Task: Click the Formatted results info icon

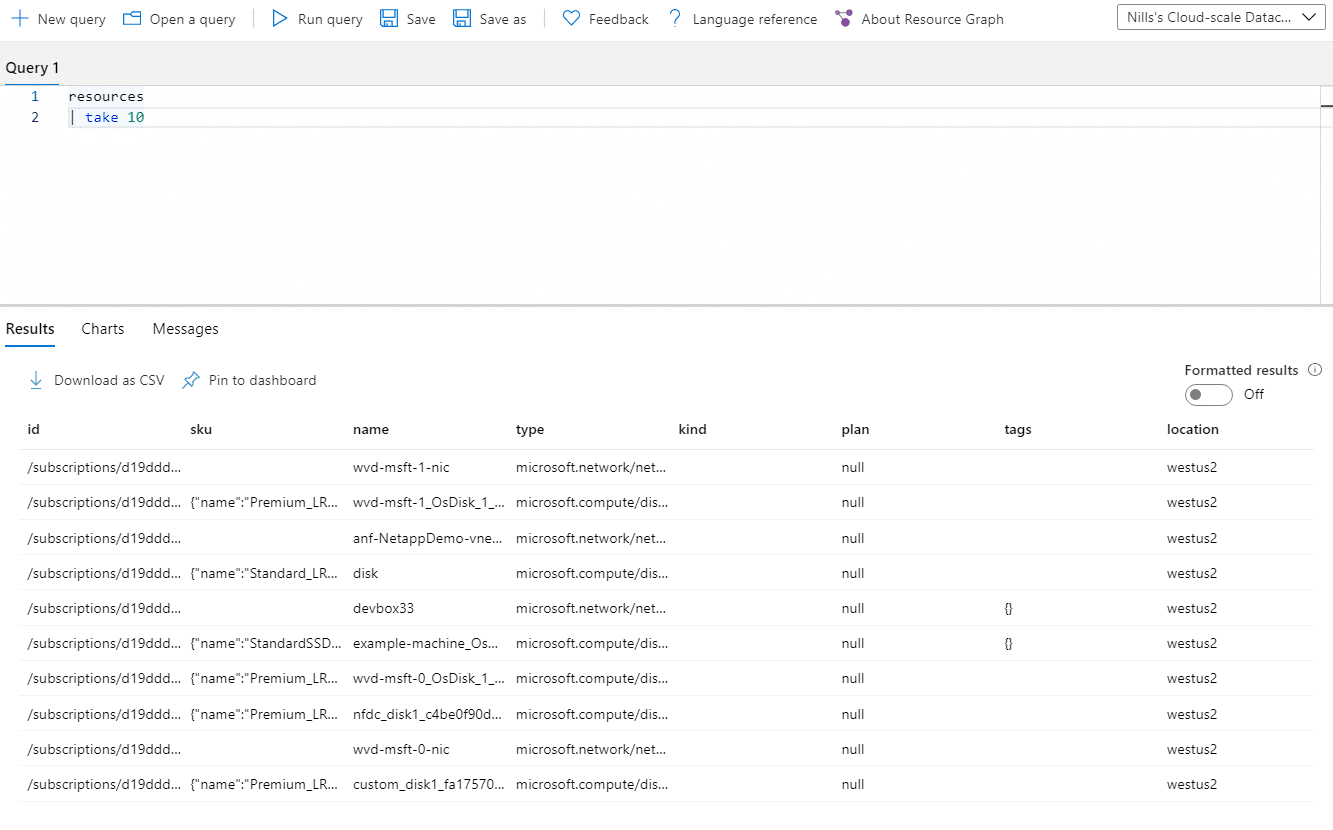Action: coord(1315,370)
